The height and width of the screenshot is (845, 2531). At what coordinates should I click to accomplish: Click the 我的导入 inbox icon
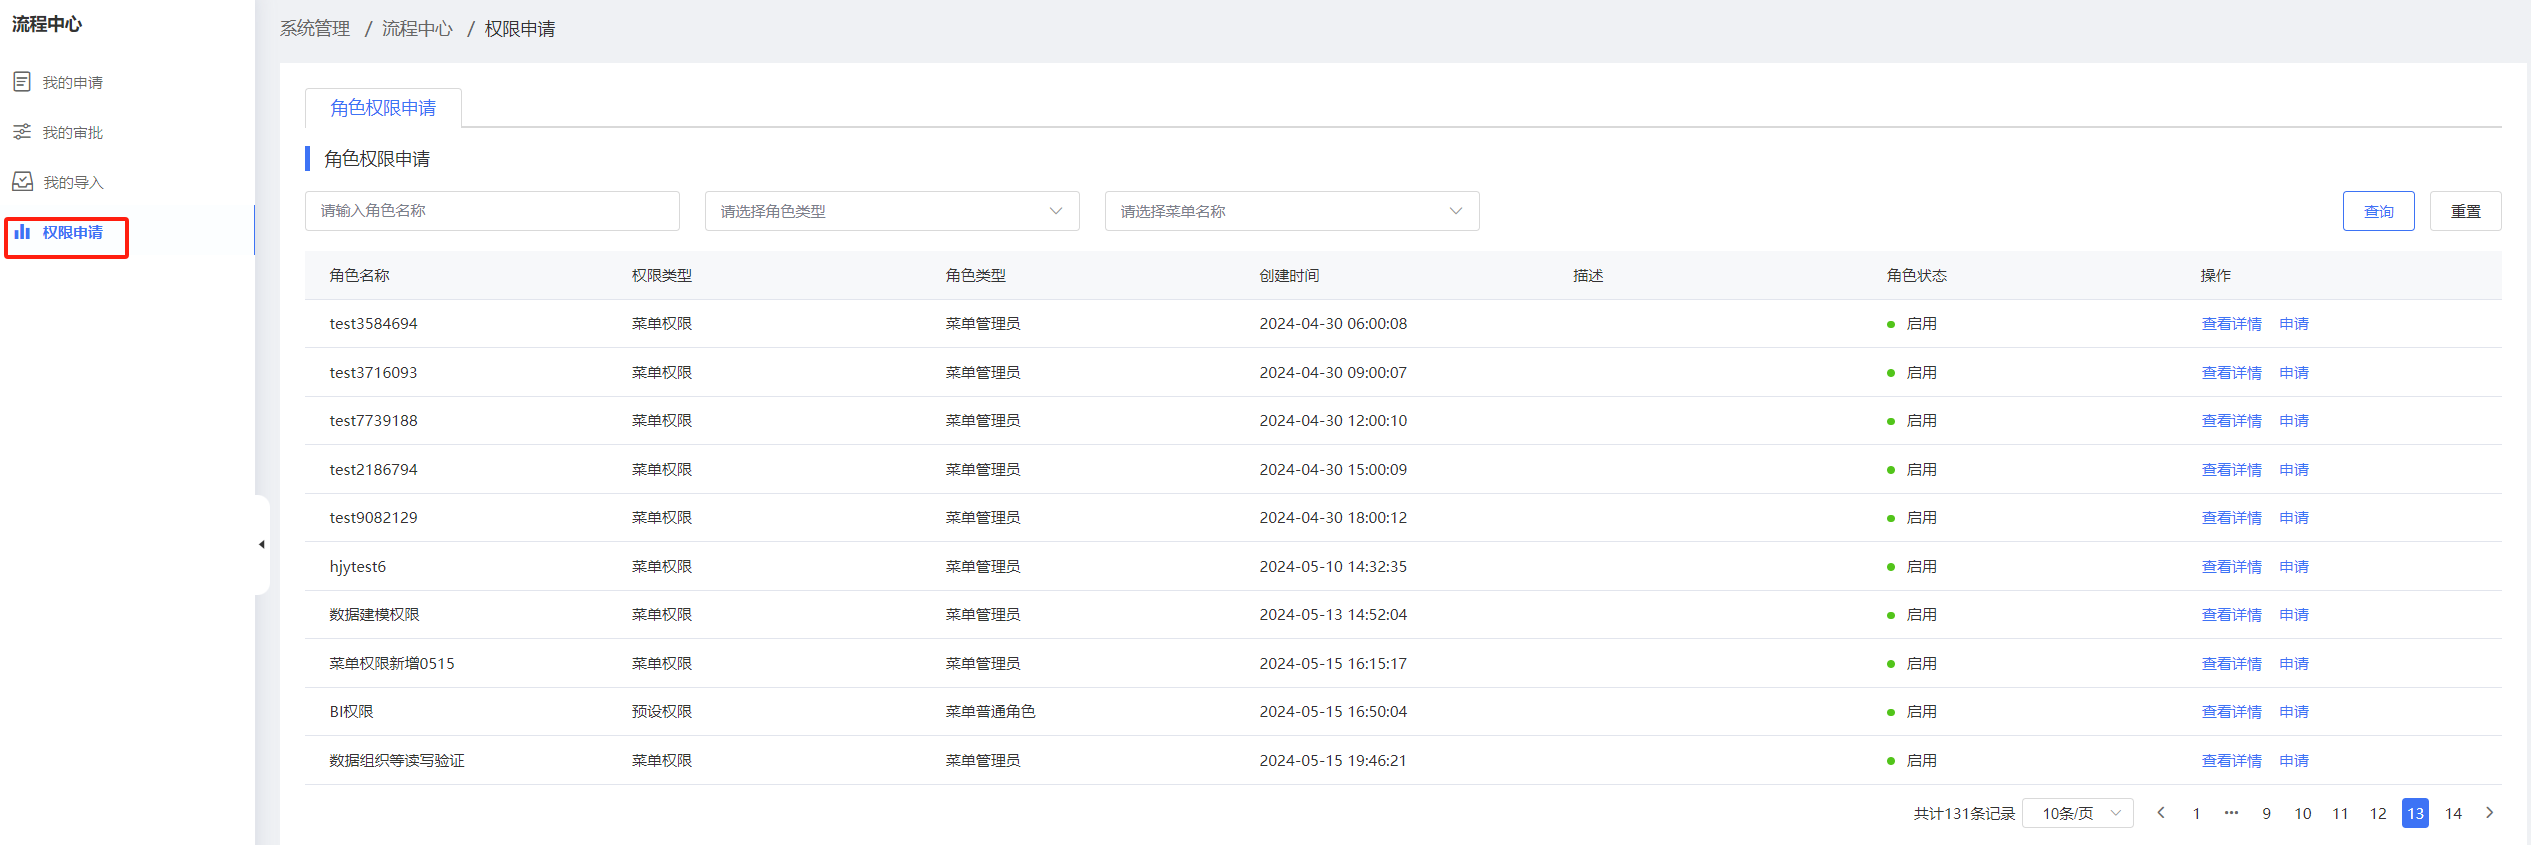[22, 182]
